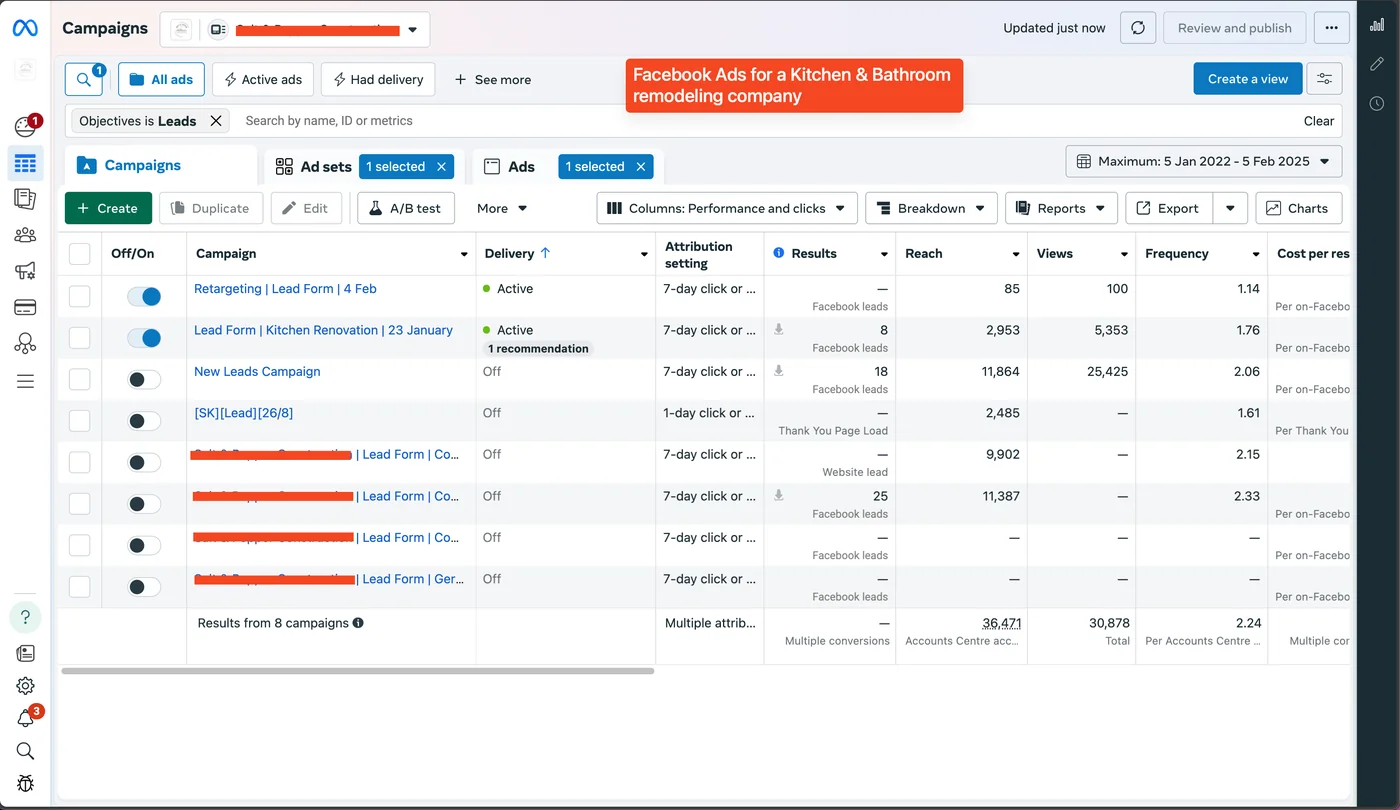The width and height of the screenshot is (1400, 810).
Task: Click the refresh data icon
Action: coord(1137,28)
